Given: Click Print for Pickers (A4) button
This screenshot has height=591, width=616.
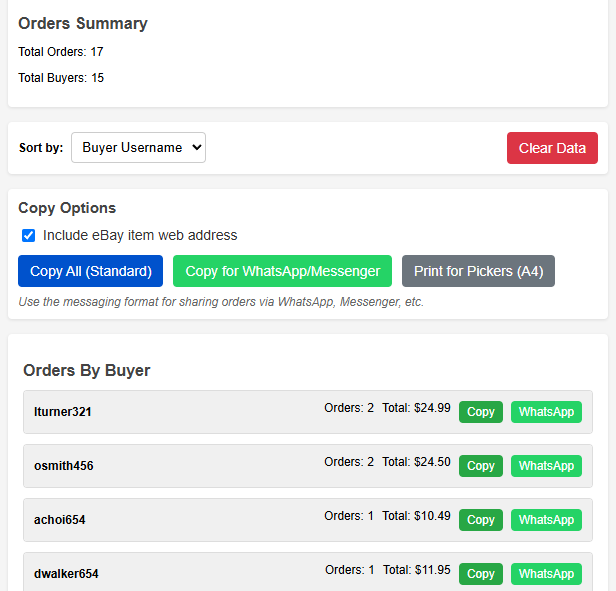Looking at the screenshot, I should point(478,271).
